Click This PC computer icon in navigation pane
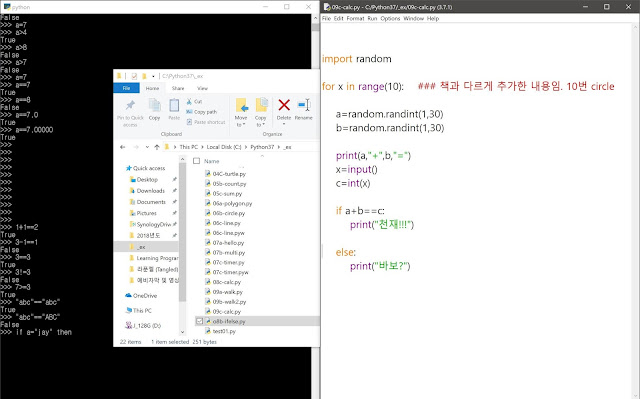This screenshot has width=640, height=399. pyautogui.click(x=128, y=310)
